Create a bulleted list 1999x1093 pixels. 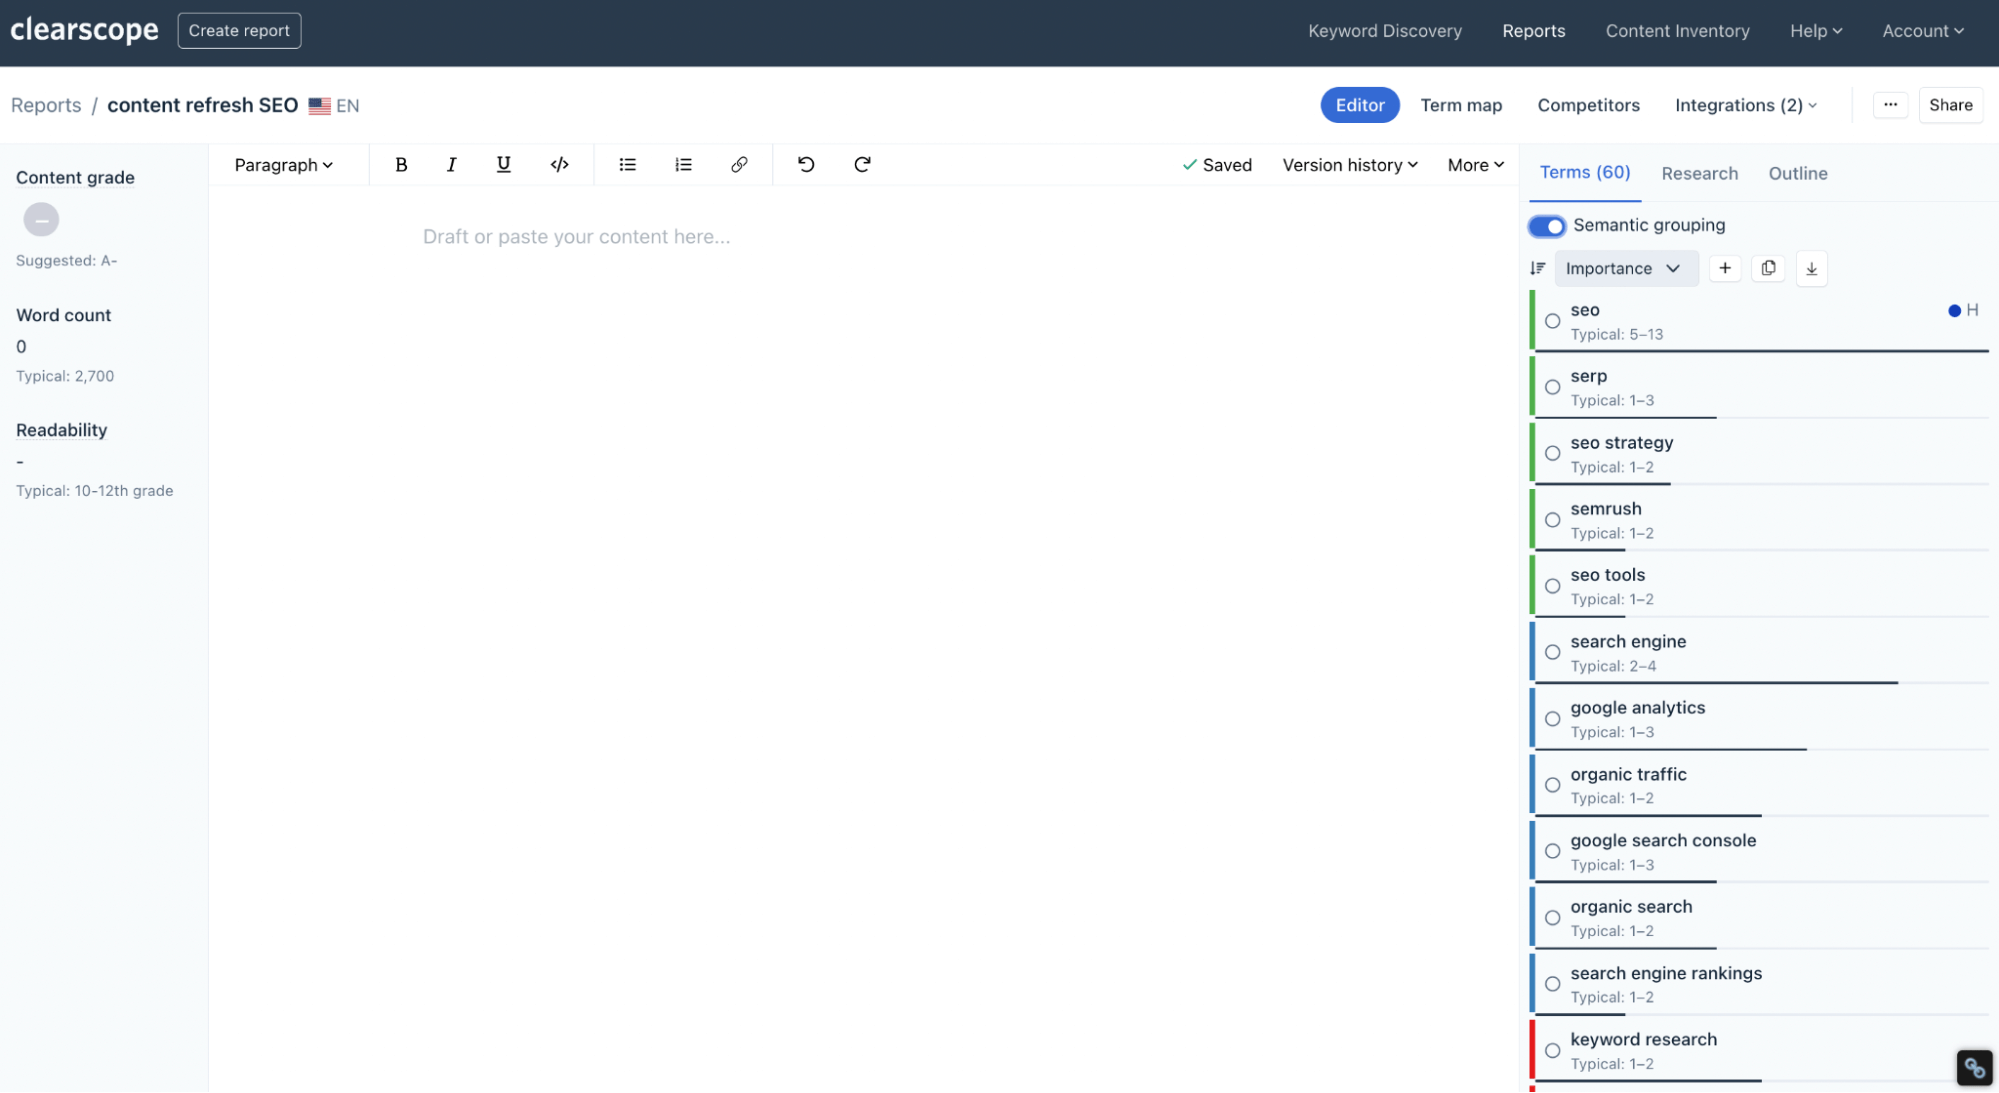[x=627, y=165]
